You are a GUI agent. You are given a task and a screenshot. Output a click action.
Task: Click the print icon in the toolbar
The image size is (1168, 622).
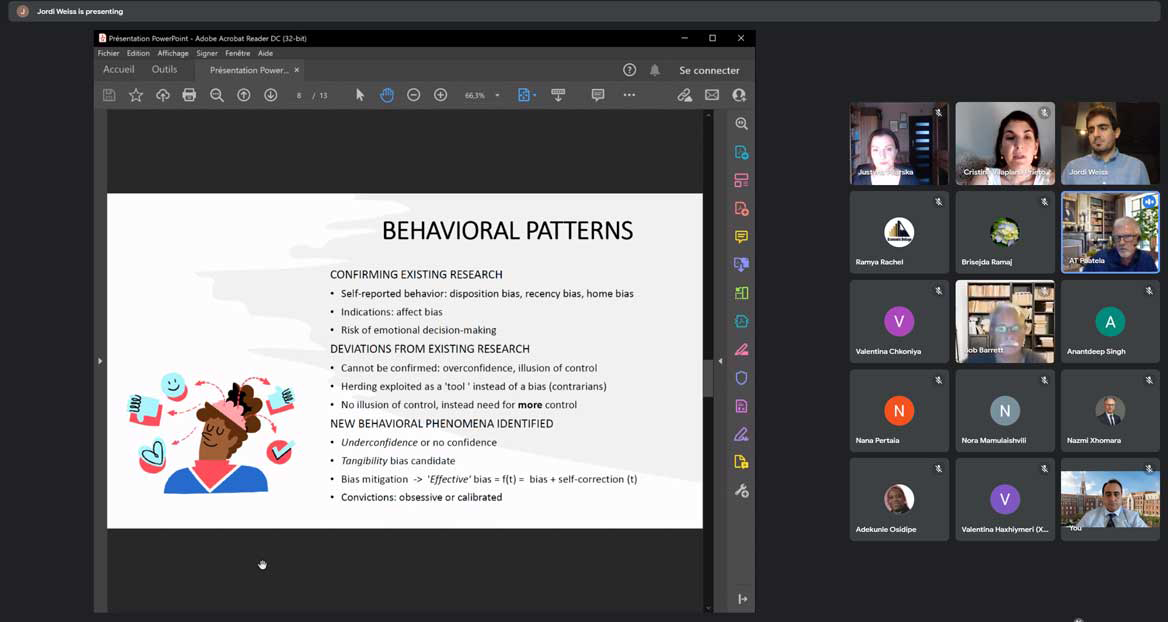click(189, 95)
